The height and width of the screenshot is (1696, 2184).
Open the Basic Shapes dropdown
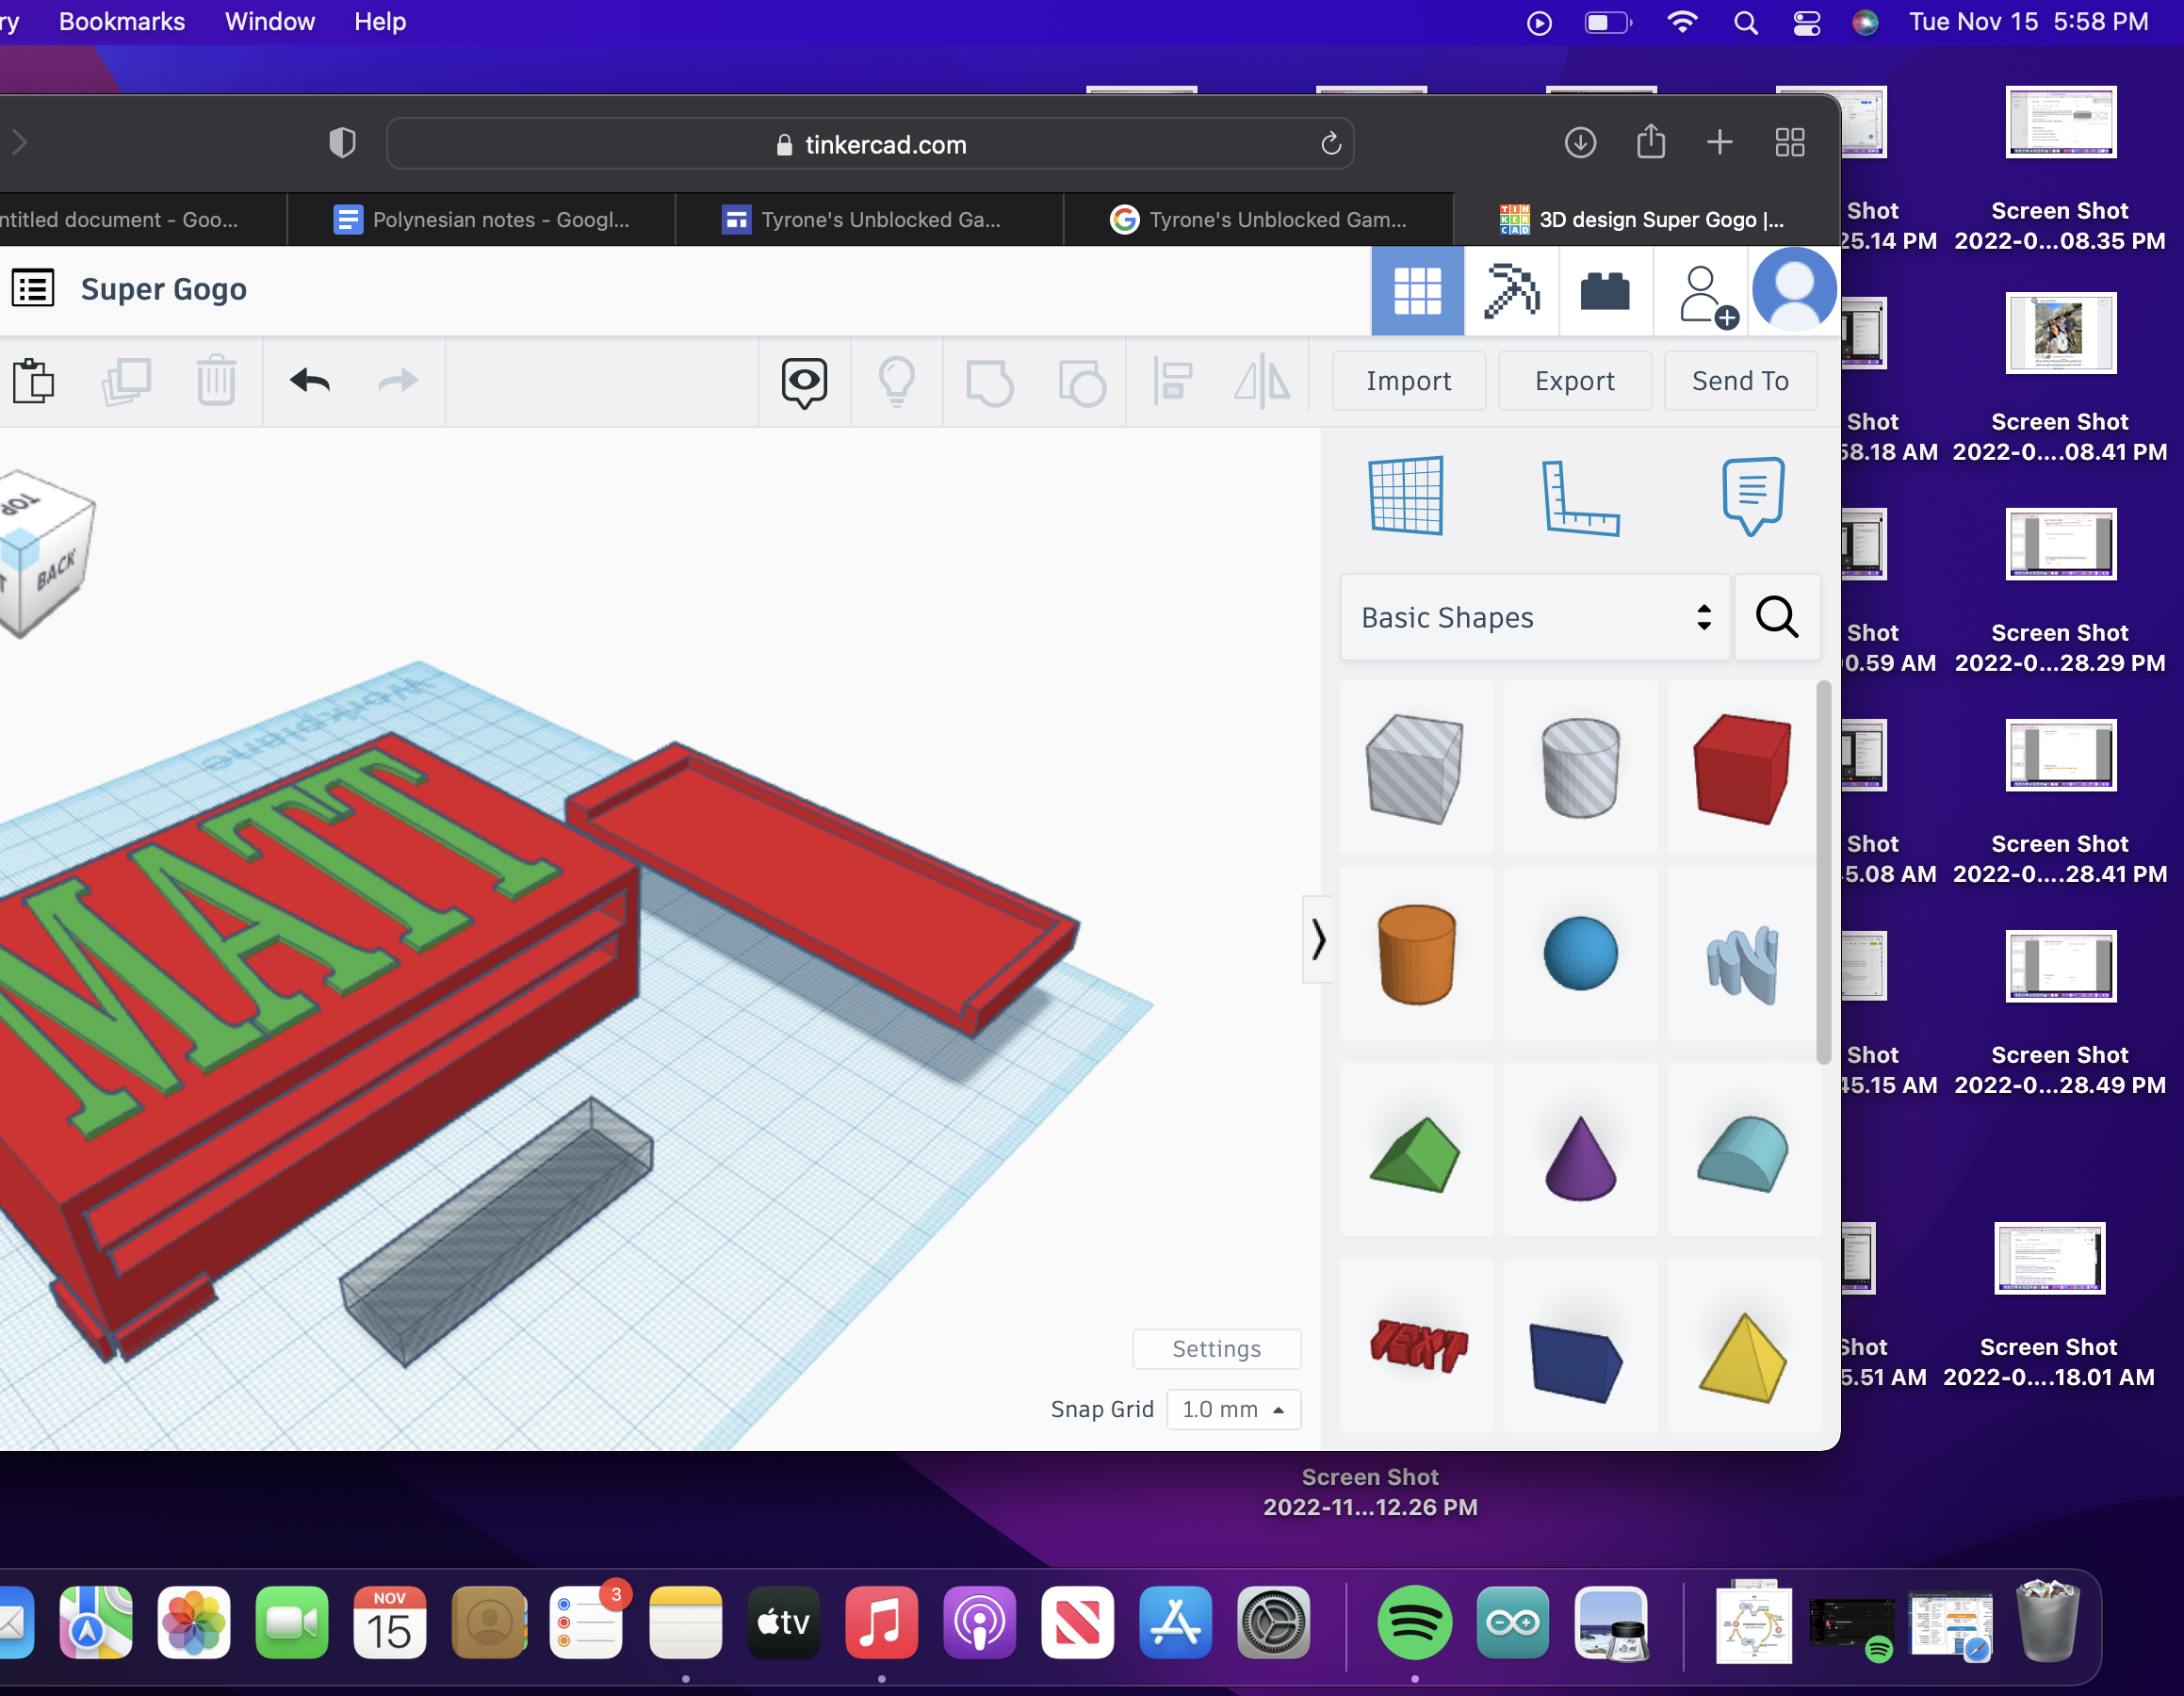pos(1534,617)
